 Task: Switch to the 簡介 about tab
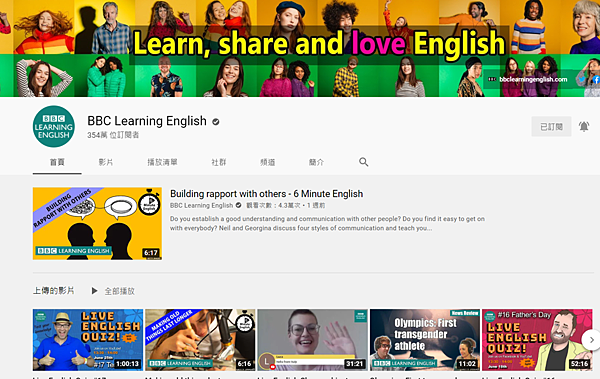click(316, 162)
